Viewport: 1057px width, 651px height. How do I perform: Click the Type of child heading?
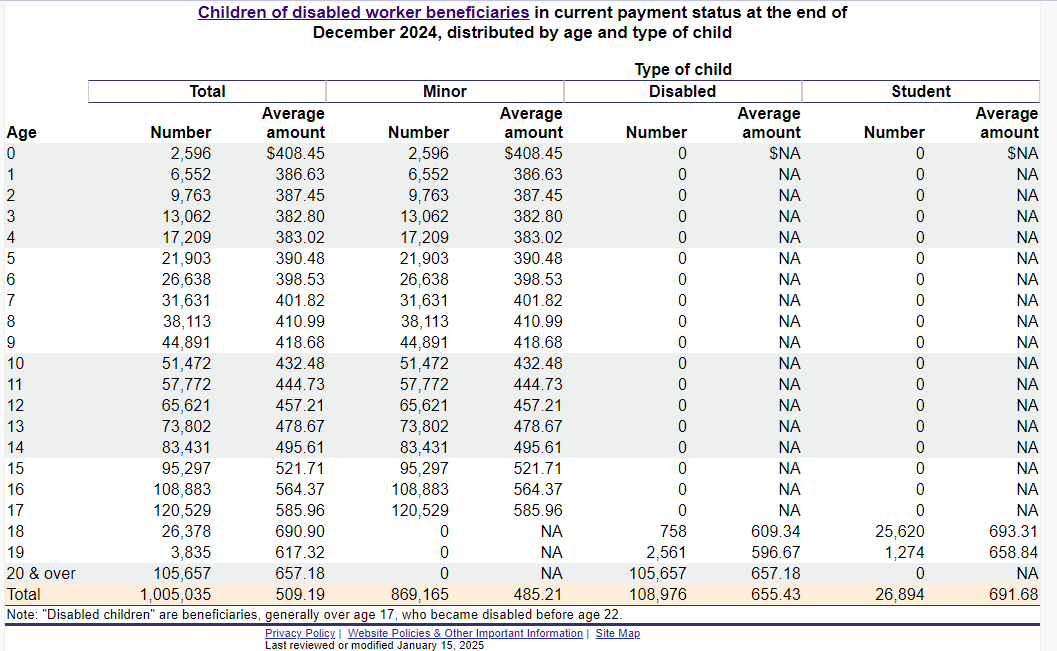pos(683,69)
